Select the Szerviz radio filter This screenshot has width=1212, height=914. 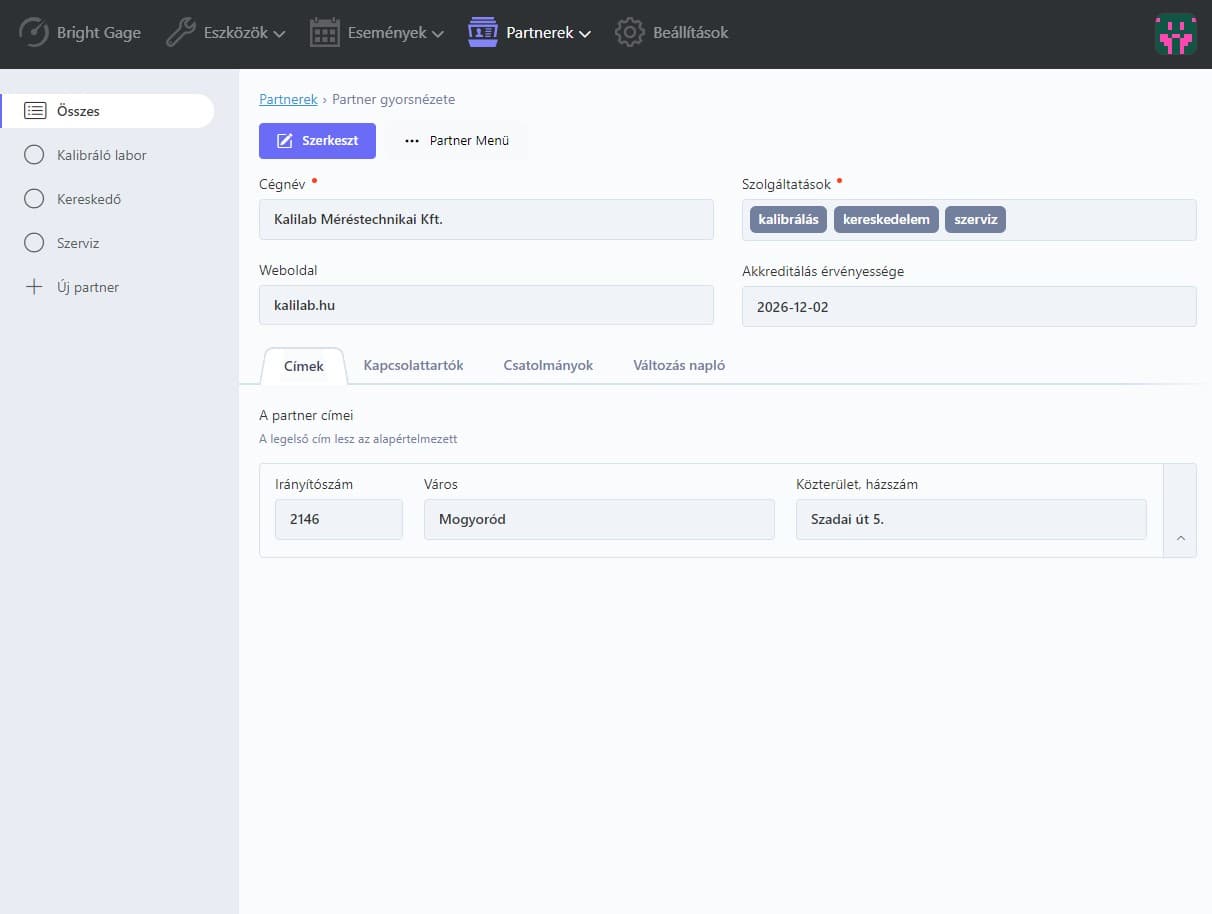(34, 243)
